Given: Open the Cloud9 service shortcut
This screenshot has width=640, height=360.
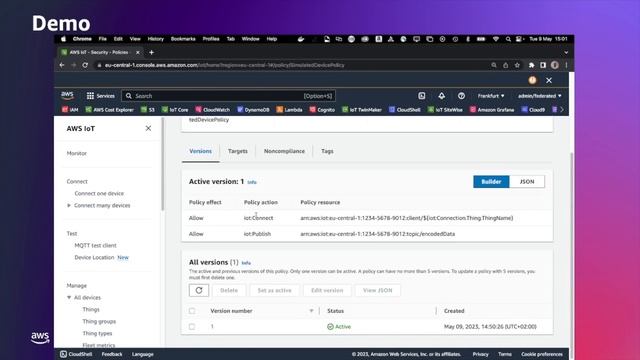Looking at the screenshot, I should 533,110.
